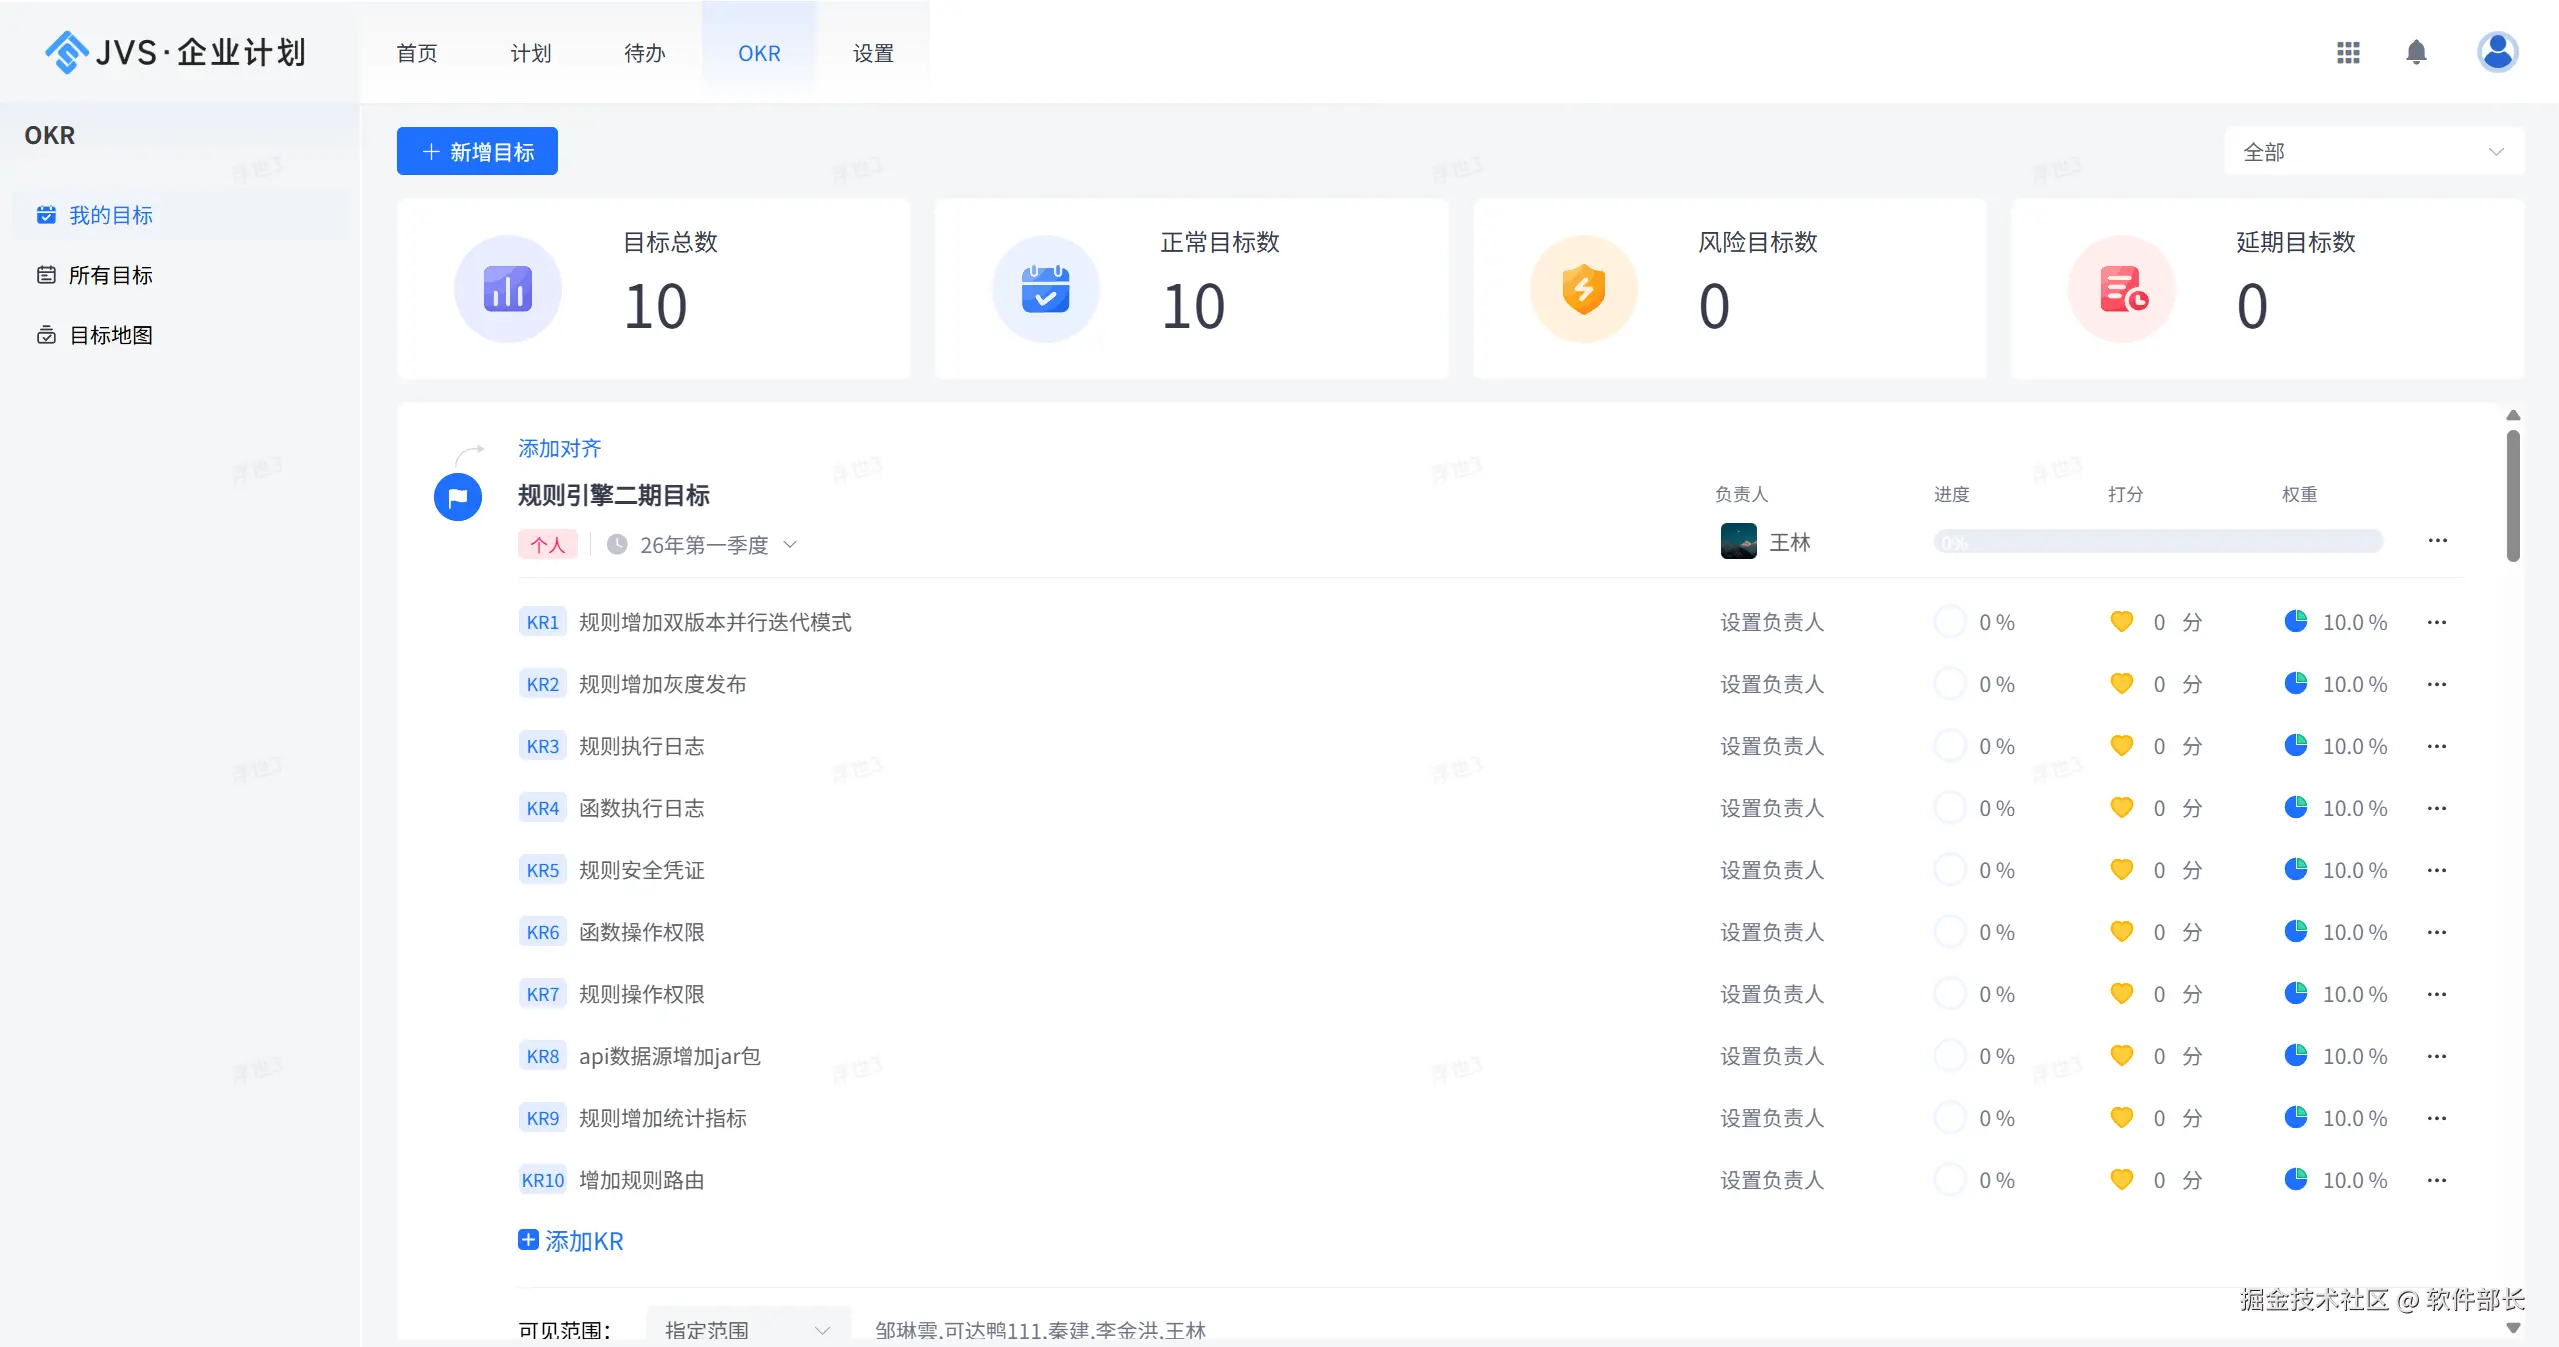
Task: Select 目标地图 in the sidebar
Action: click(111, 335)
